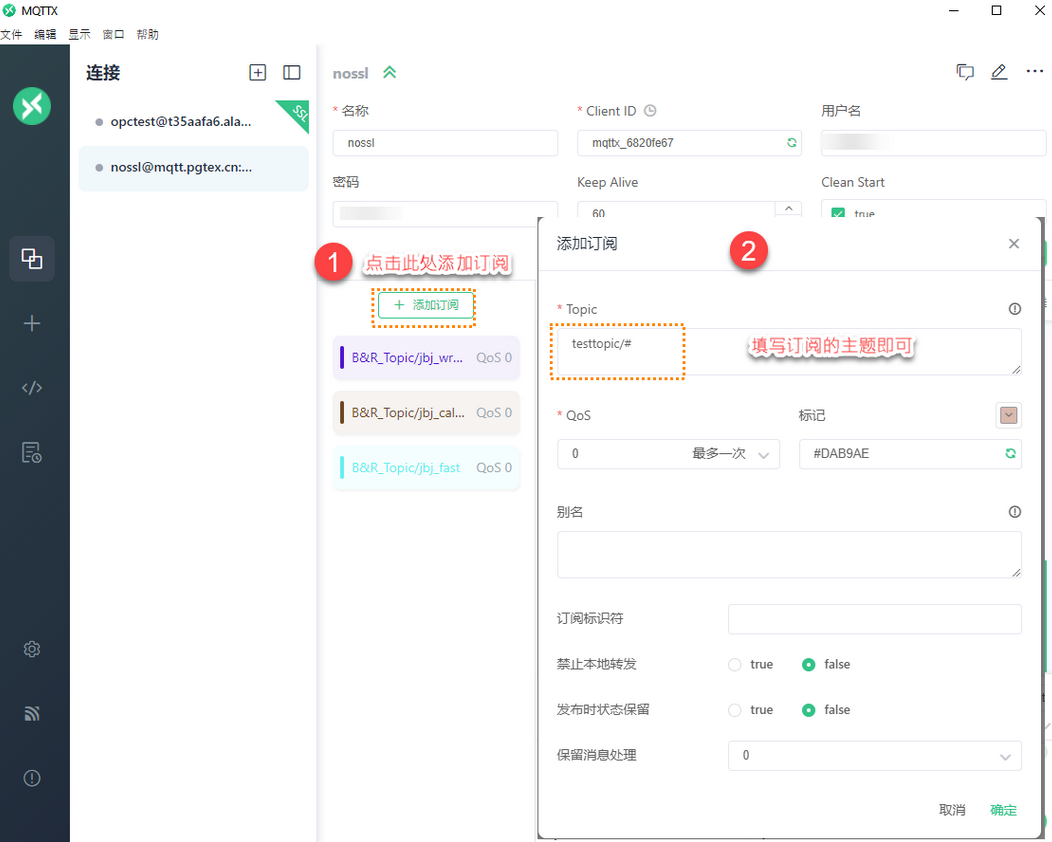The height and width of the screenshot is (842, 1052).
Task: Expand the 保留消息处理 dropdown
Action: [874, 756]
